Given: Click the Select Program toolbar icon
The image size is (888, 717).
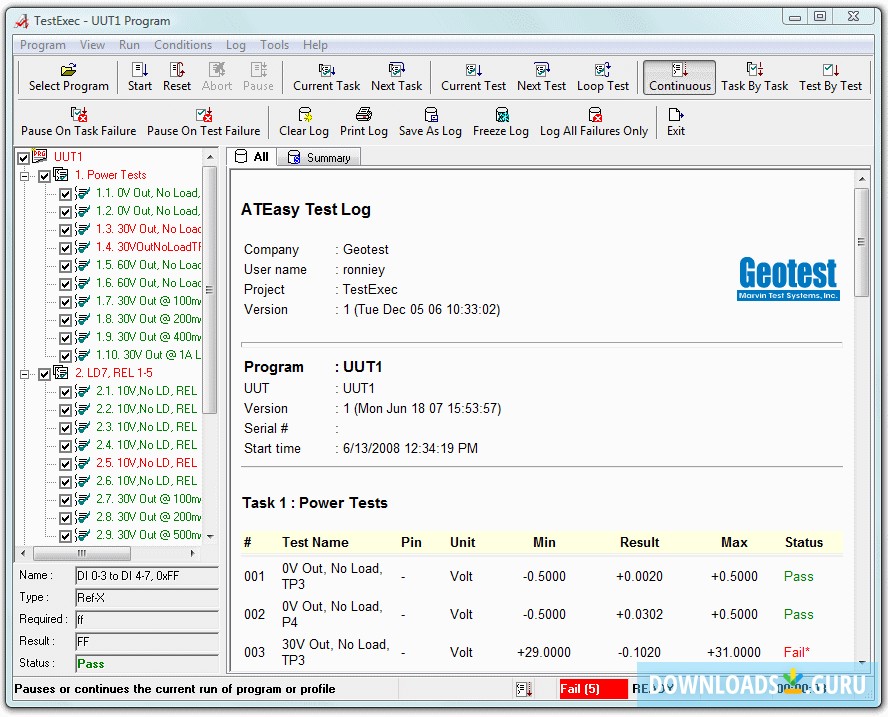Looking at the screenshot, I should click(x=68, y=76).
